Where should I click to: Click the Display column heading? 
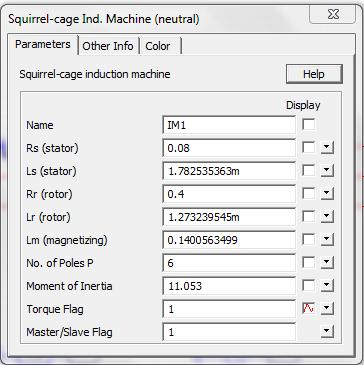[303, 105]
